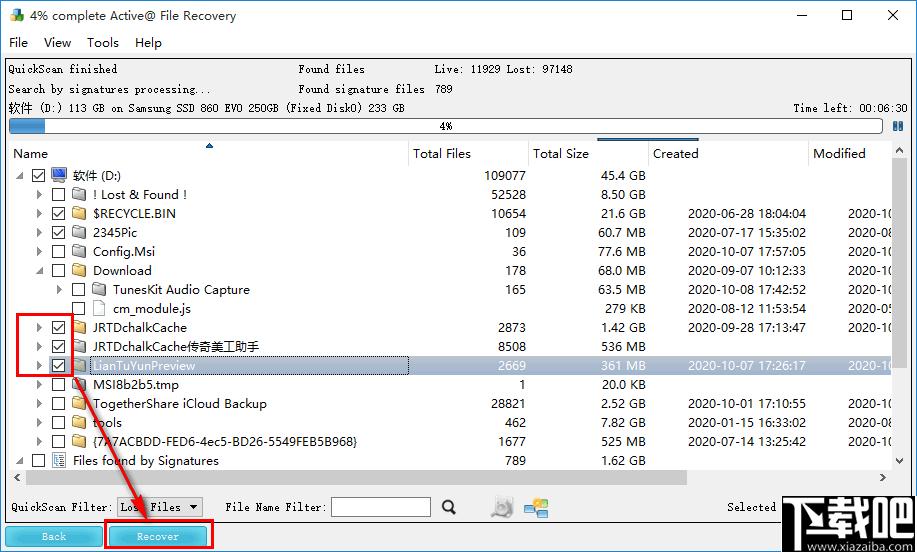
Task: Click the $RECYCLE.BIN folder icon
Action: pyautogui.click(x=79, y=214)
